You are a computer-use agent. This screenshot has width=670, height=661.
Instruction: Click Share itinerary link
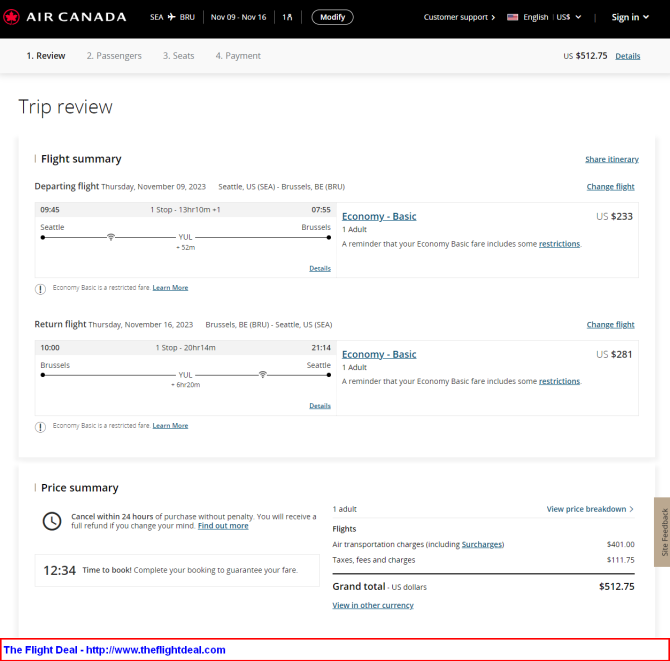tap(612, 159)
